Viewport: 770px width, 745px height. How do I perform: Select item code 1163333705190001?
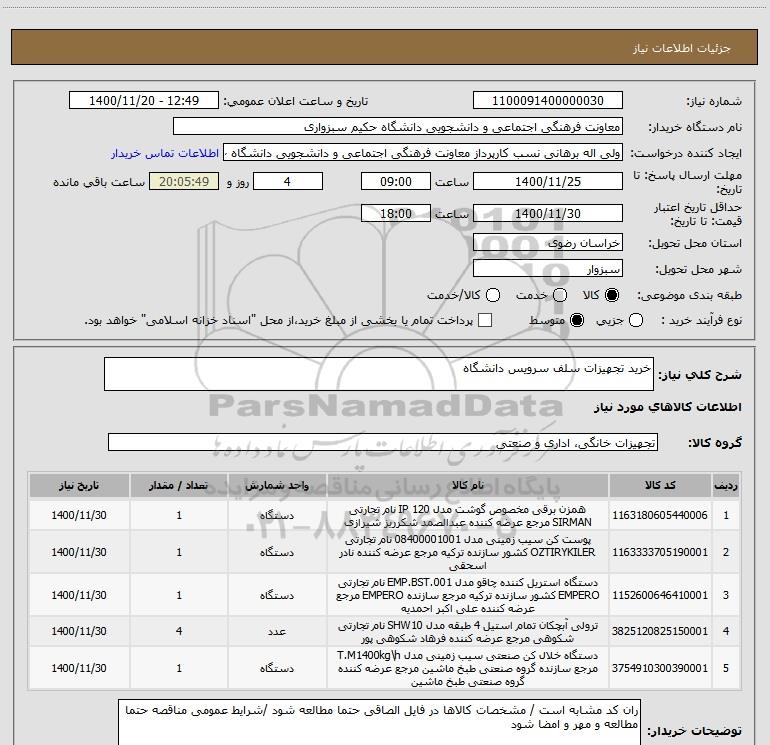click(660, 552)
